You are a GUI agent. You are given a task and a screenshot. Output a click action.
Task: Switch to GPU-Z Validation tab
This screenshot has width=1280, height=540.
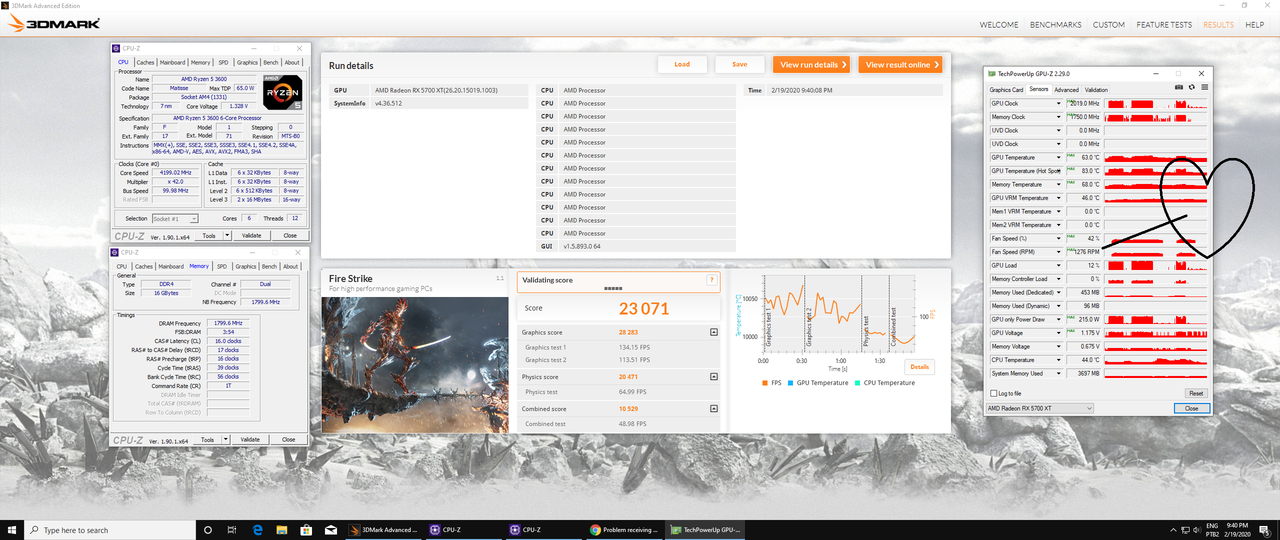[1096, 90]
